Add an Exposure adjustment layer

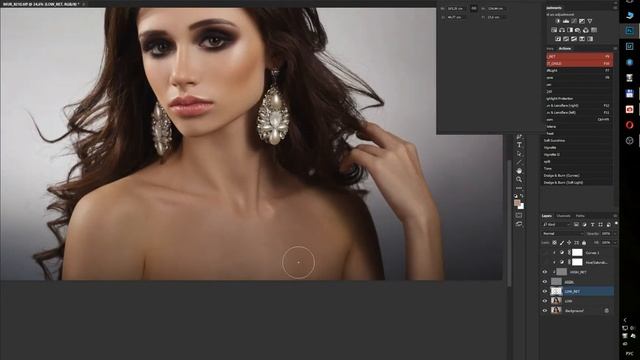coord(582,21)
